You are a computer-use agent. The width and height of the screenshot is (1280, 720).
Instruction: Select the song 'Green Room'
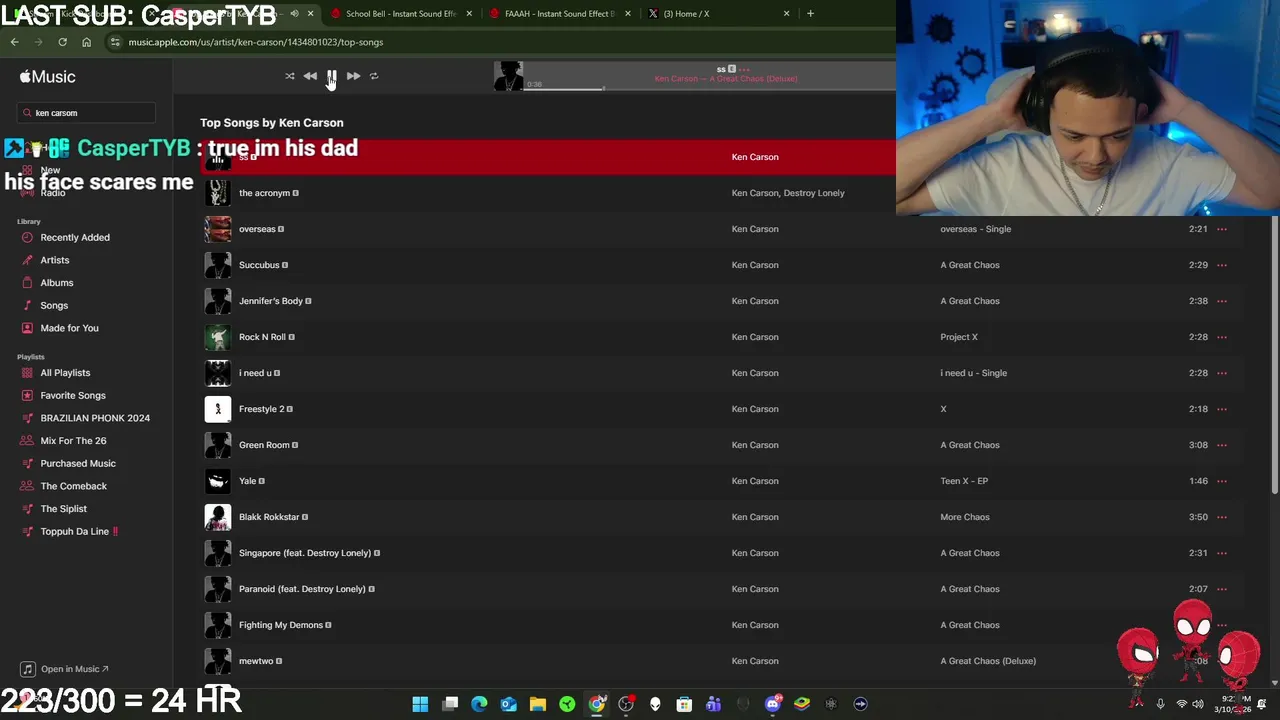[x=264, y=445]
